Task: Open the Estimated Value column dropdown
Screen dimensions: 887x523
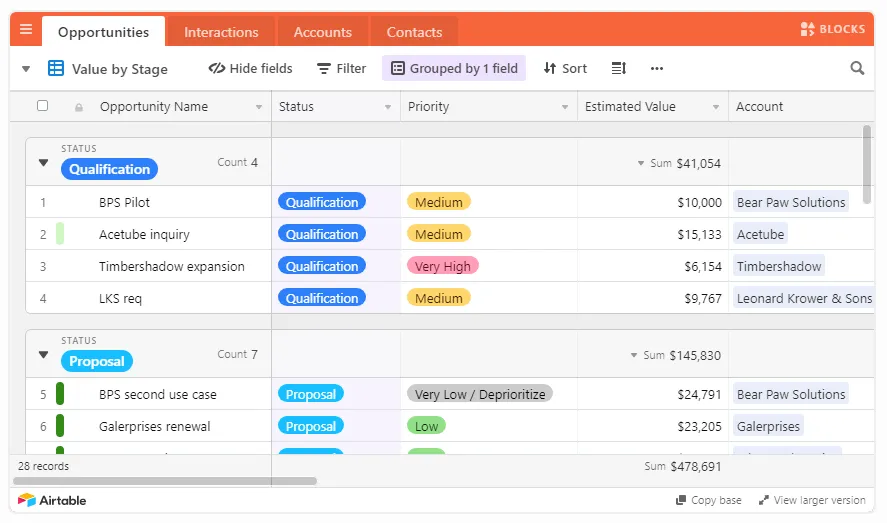Action: click(716, 107)
